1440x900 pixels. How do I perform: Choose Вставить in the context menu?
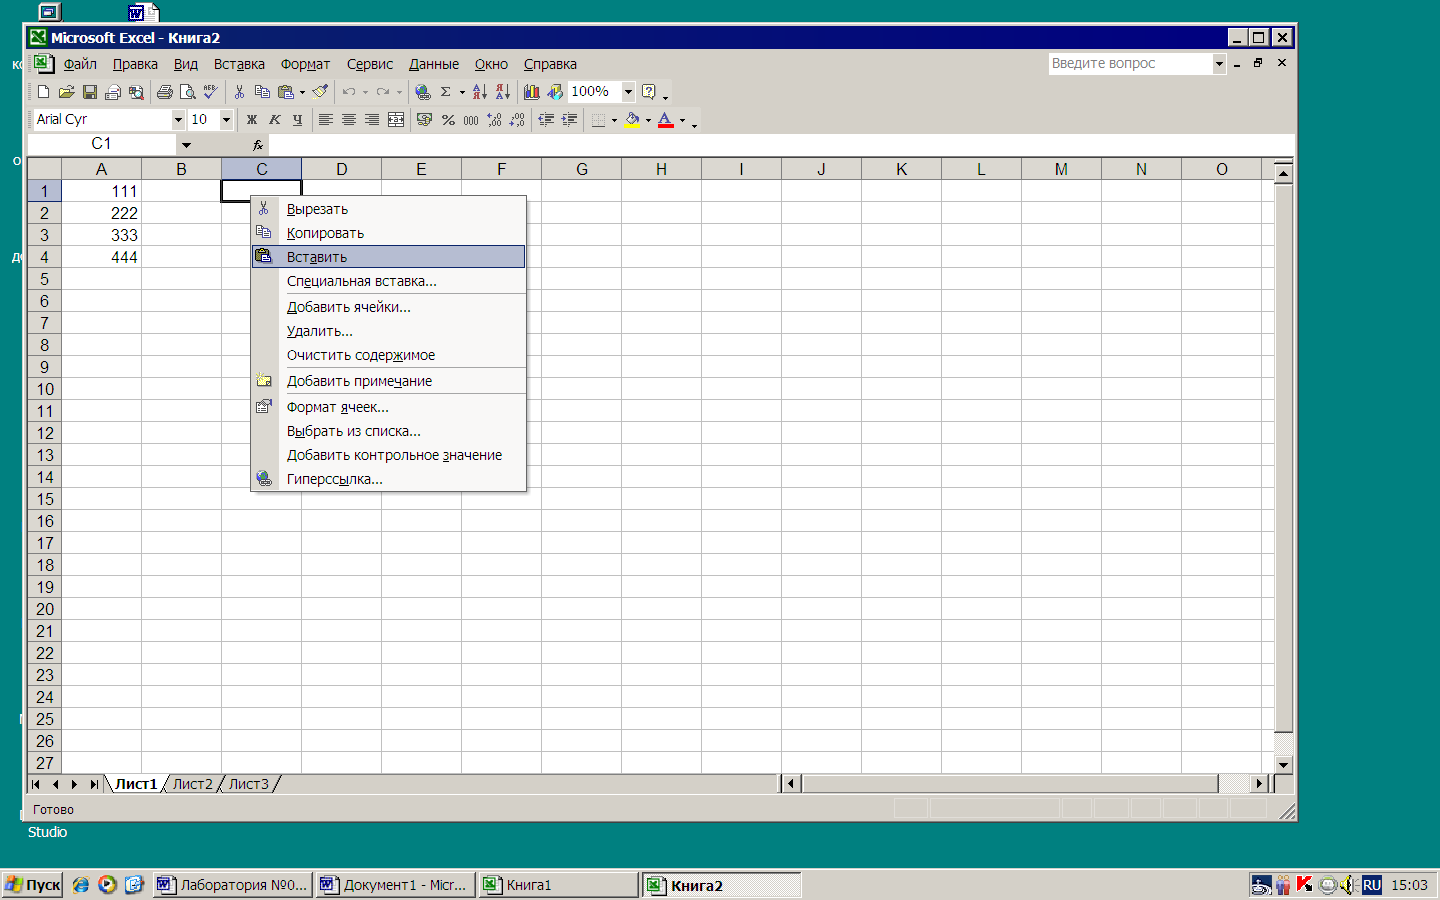(x=388, y=257)
